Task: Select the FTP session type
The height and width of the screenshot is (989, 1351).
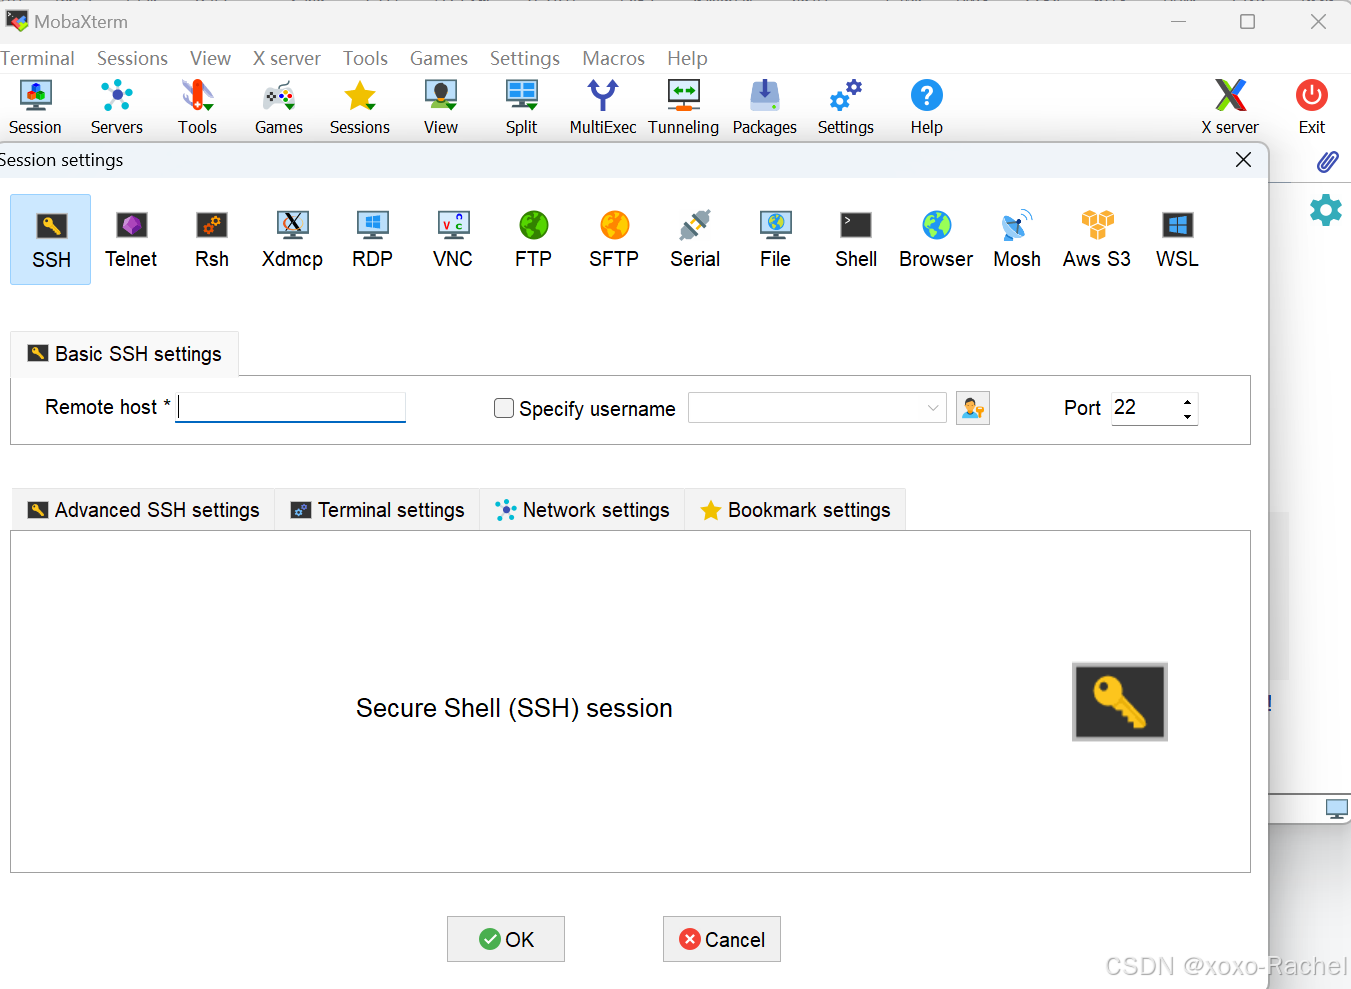Action: [534, 240]
